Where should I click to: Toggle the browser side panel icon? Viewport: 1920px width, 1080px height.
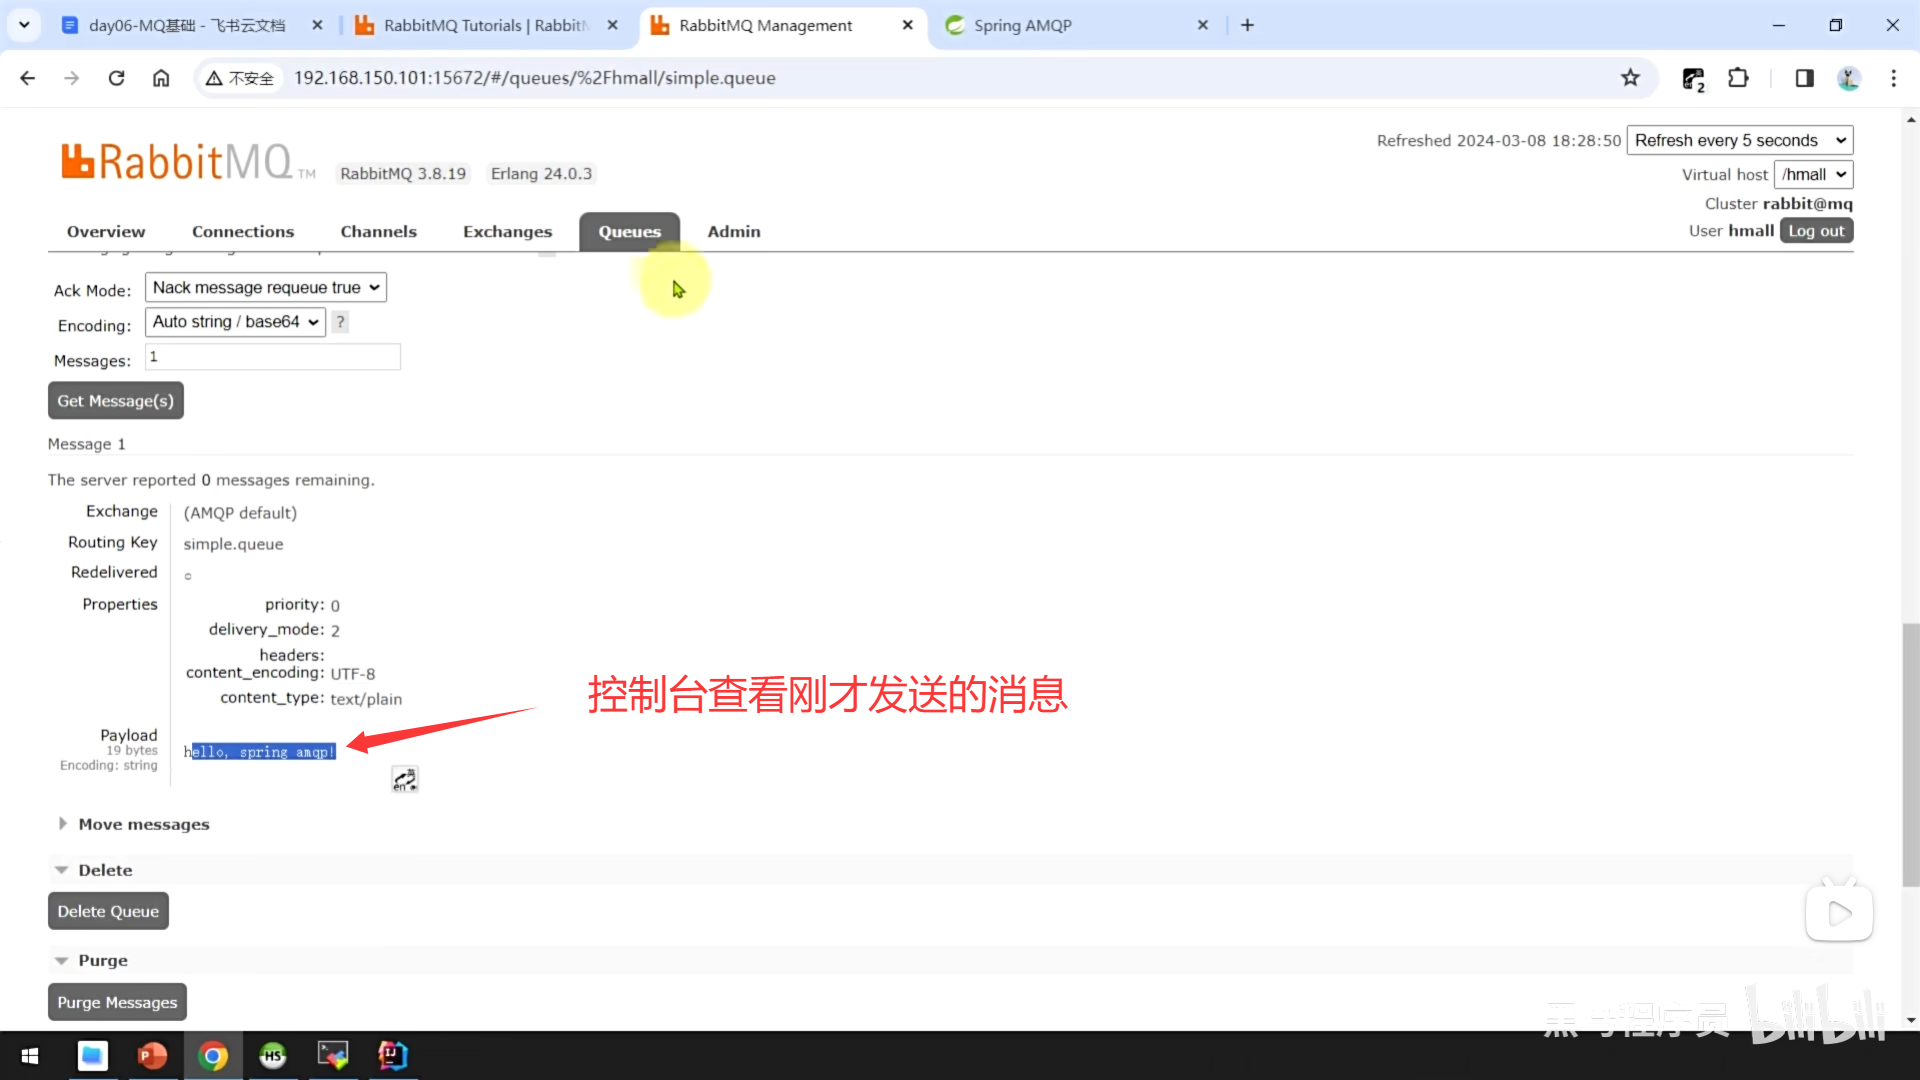coord(1804,78)
